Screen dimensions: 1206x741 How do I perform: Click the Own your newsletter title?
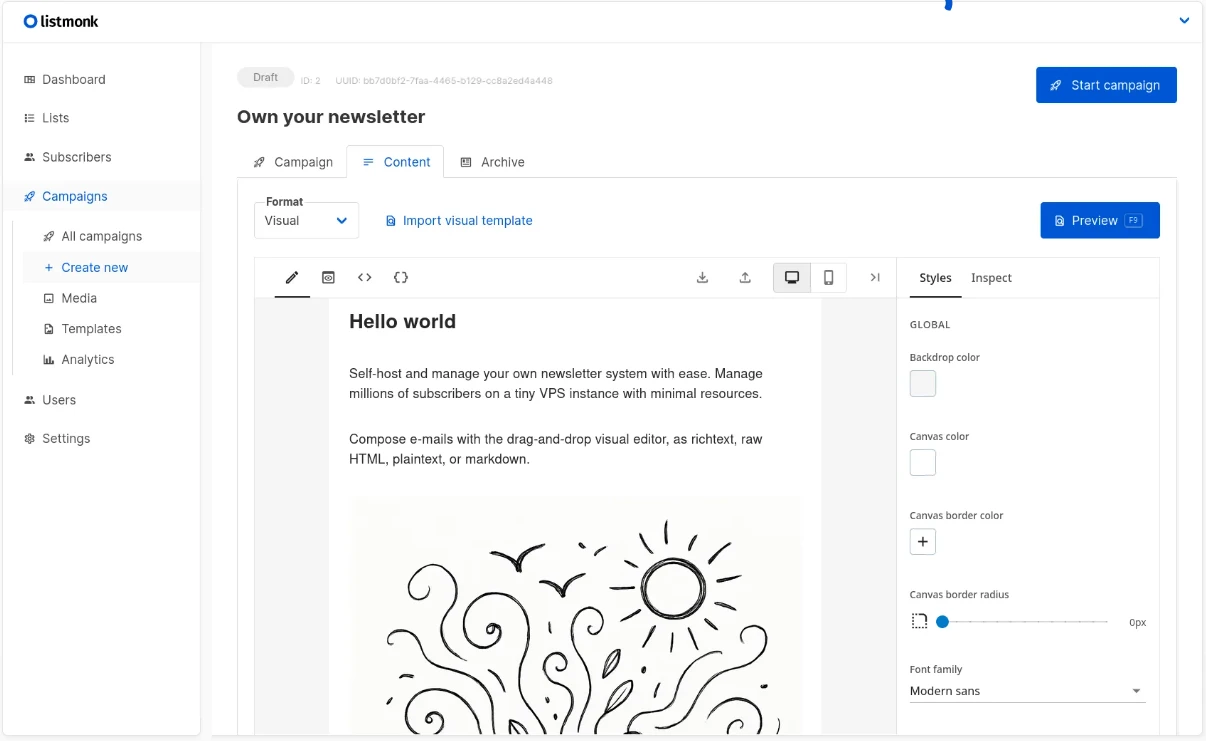(x=331, y=117)
